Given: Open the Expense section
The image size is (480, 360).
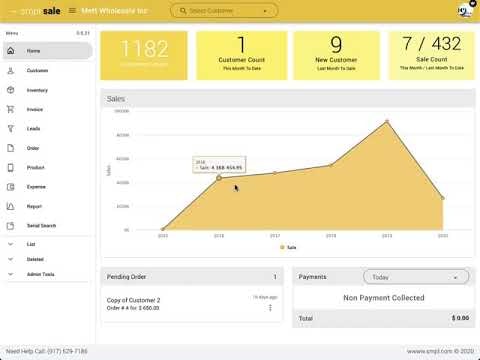Looking at the screenshot, I should tap(47, 187).
